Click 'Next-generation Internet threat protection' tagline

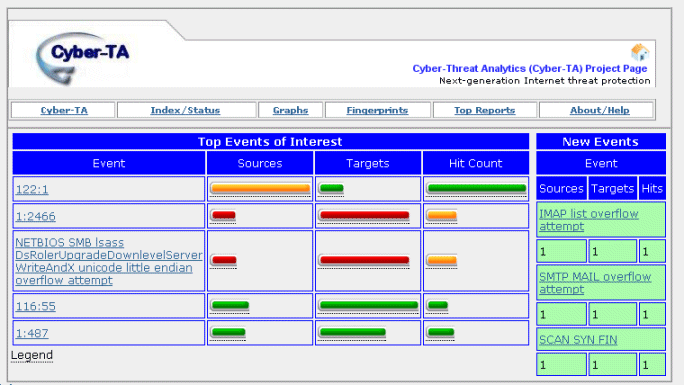point(544,81)
